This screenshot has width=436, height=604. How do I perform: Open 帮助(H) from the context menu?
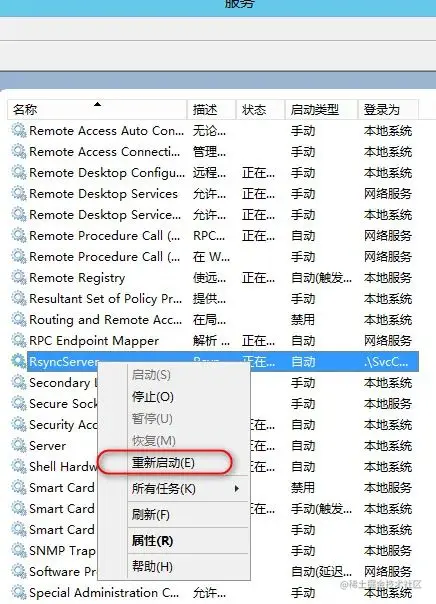152,567
